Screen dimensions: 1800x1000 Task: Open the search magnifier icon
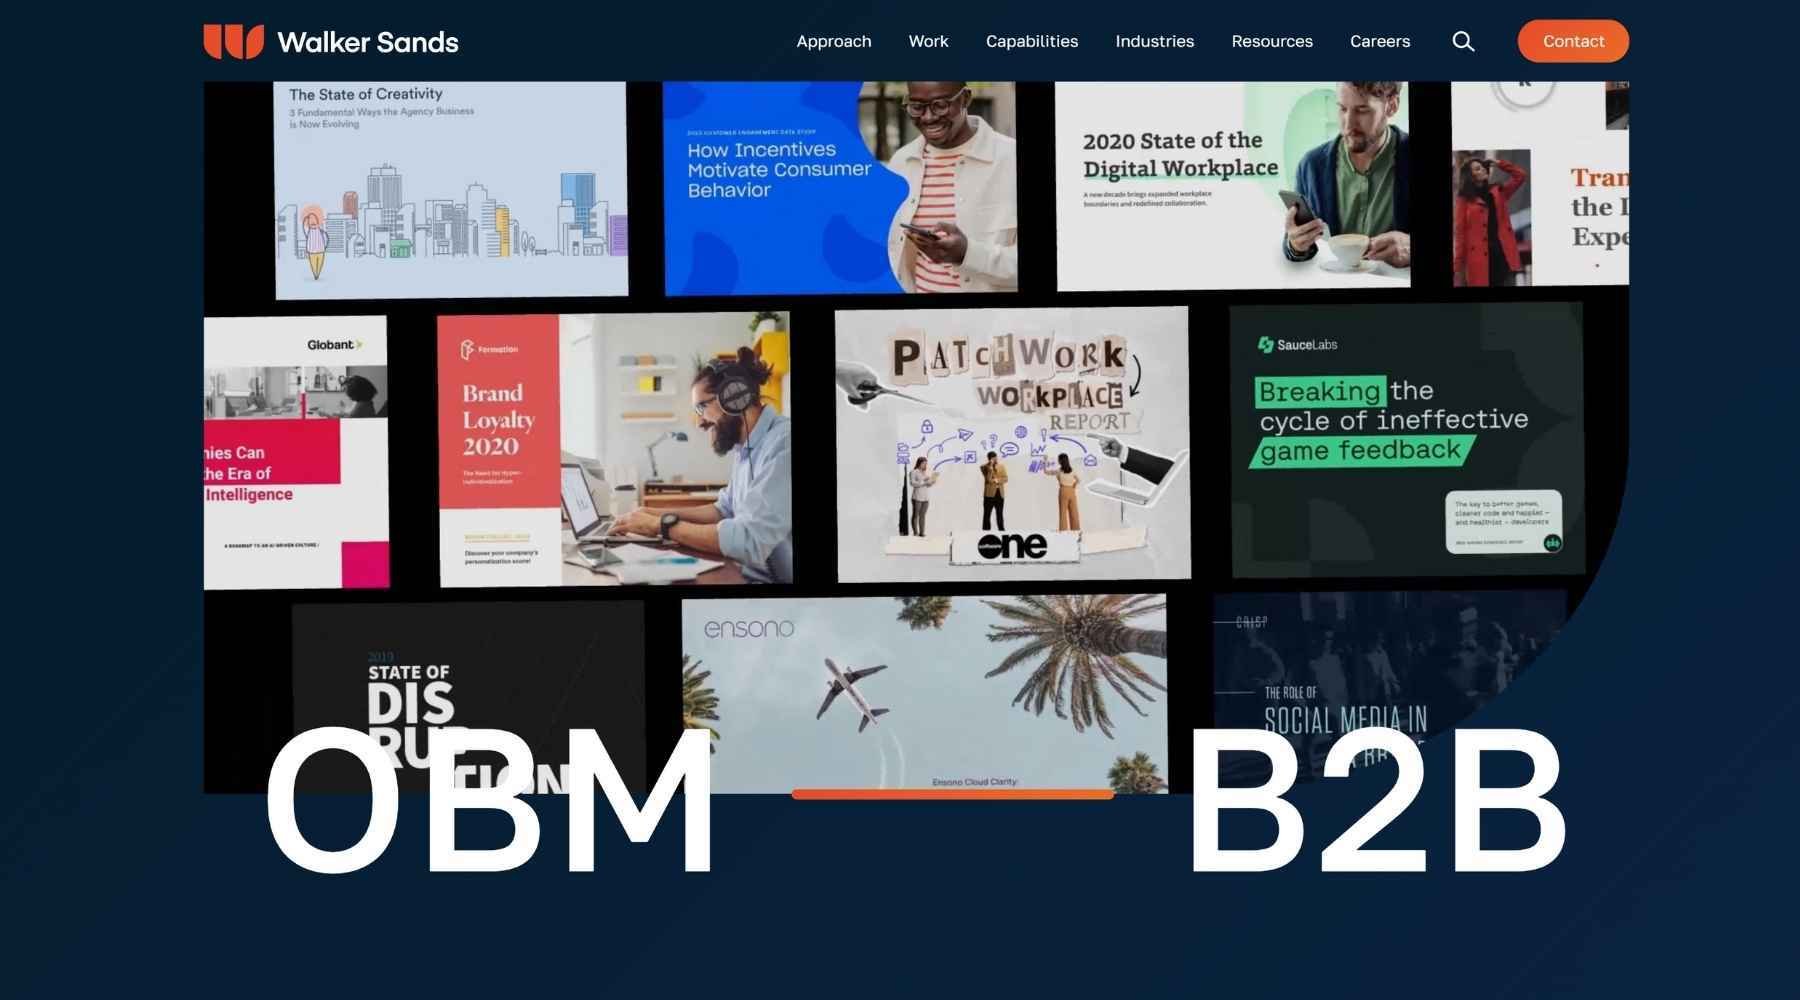click(x=1463, y=41)
